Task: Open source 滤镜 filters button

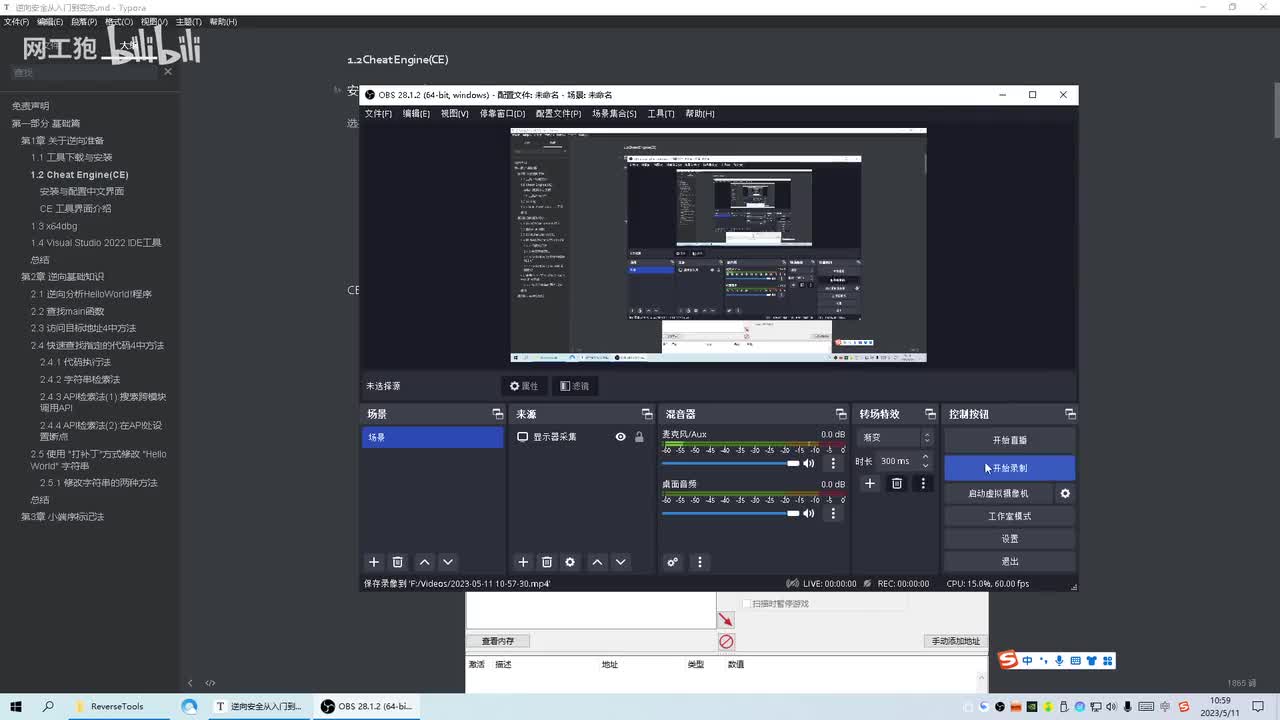Action: (x=574, y=386)
